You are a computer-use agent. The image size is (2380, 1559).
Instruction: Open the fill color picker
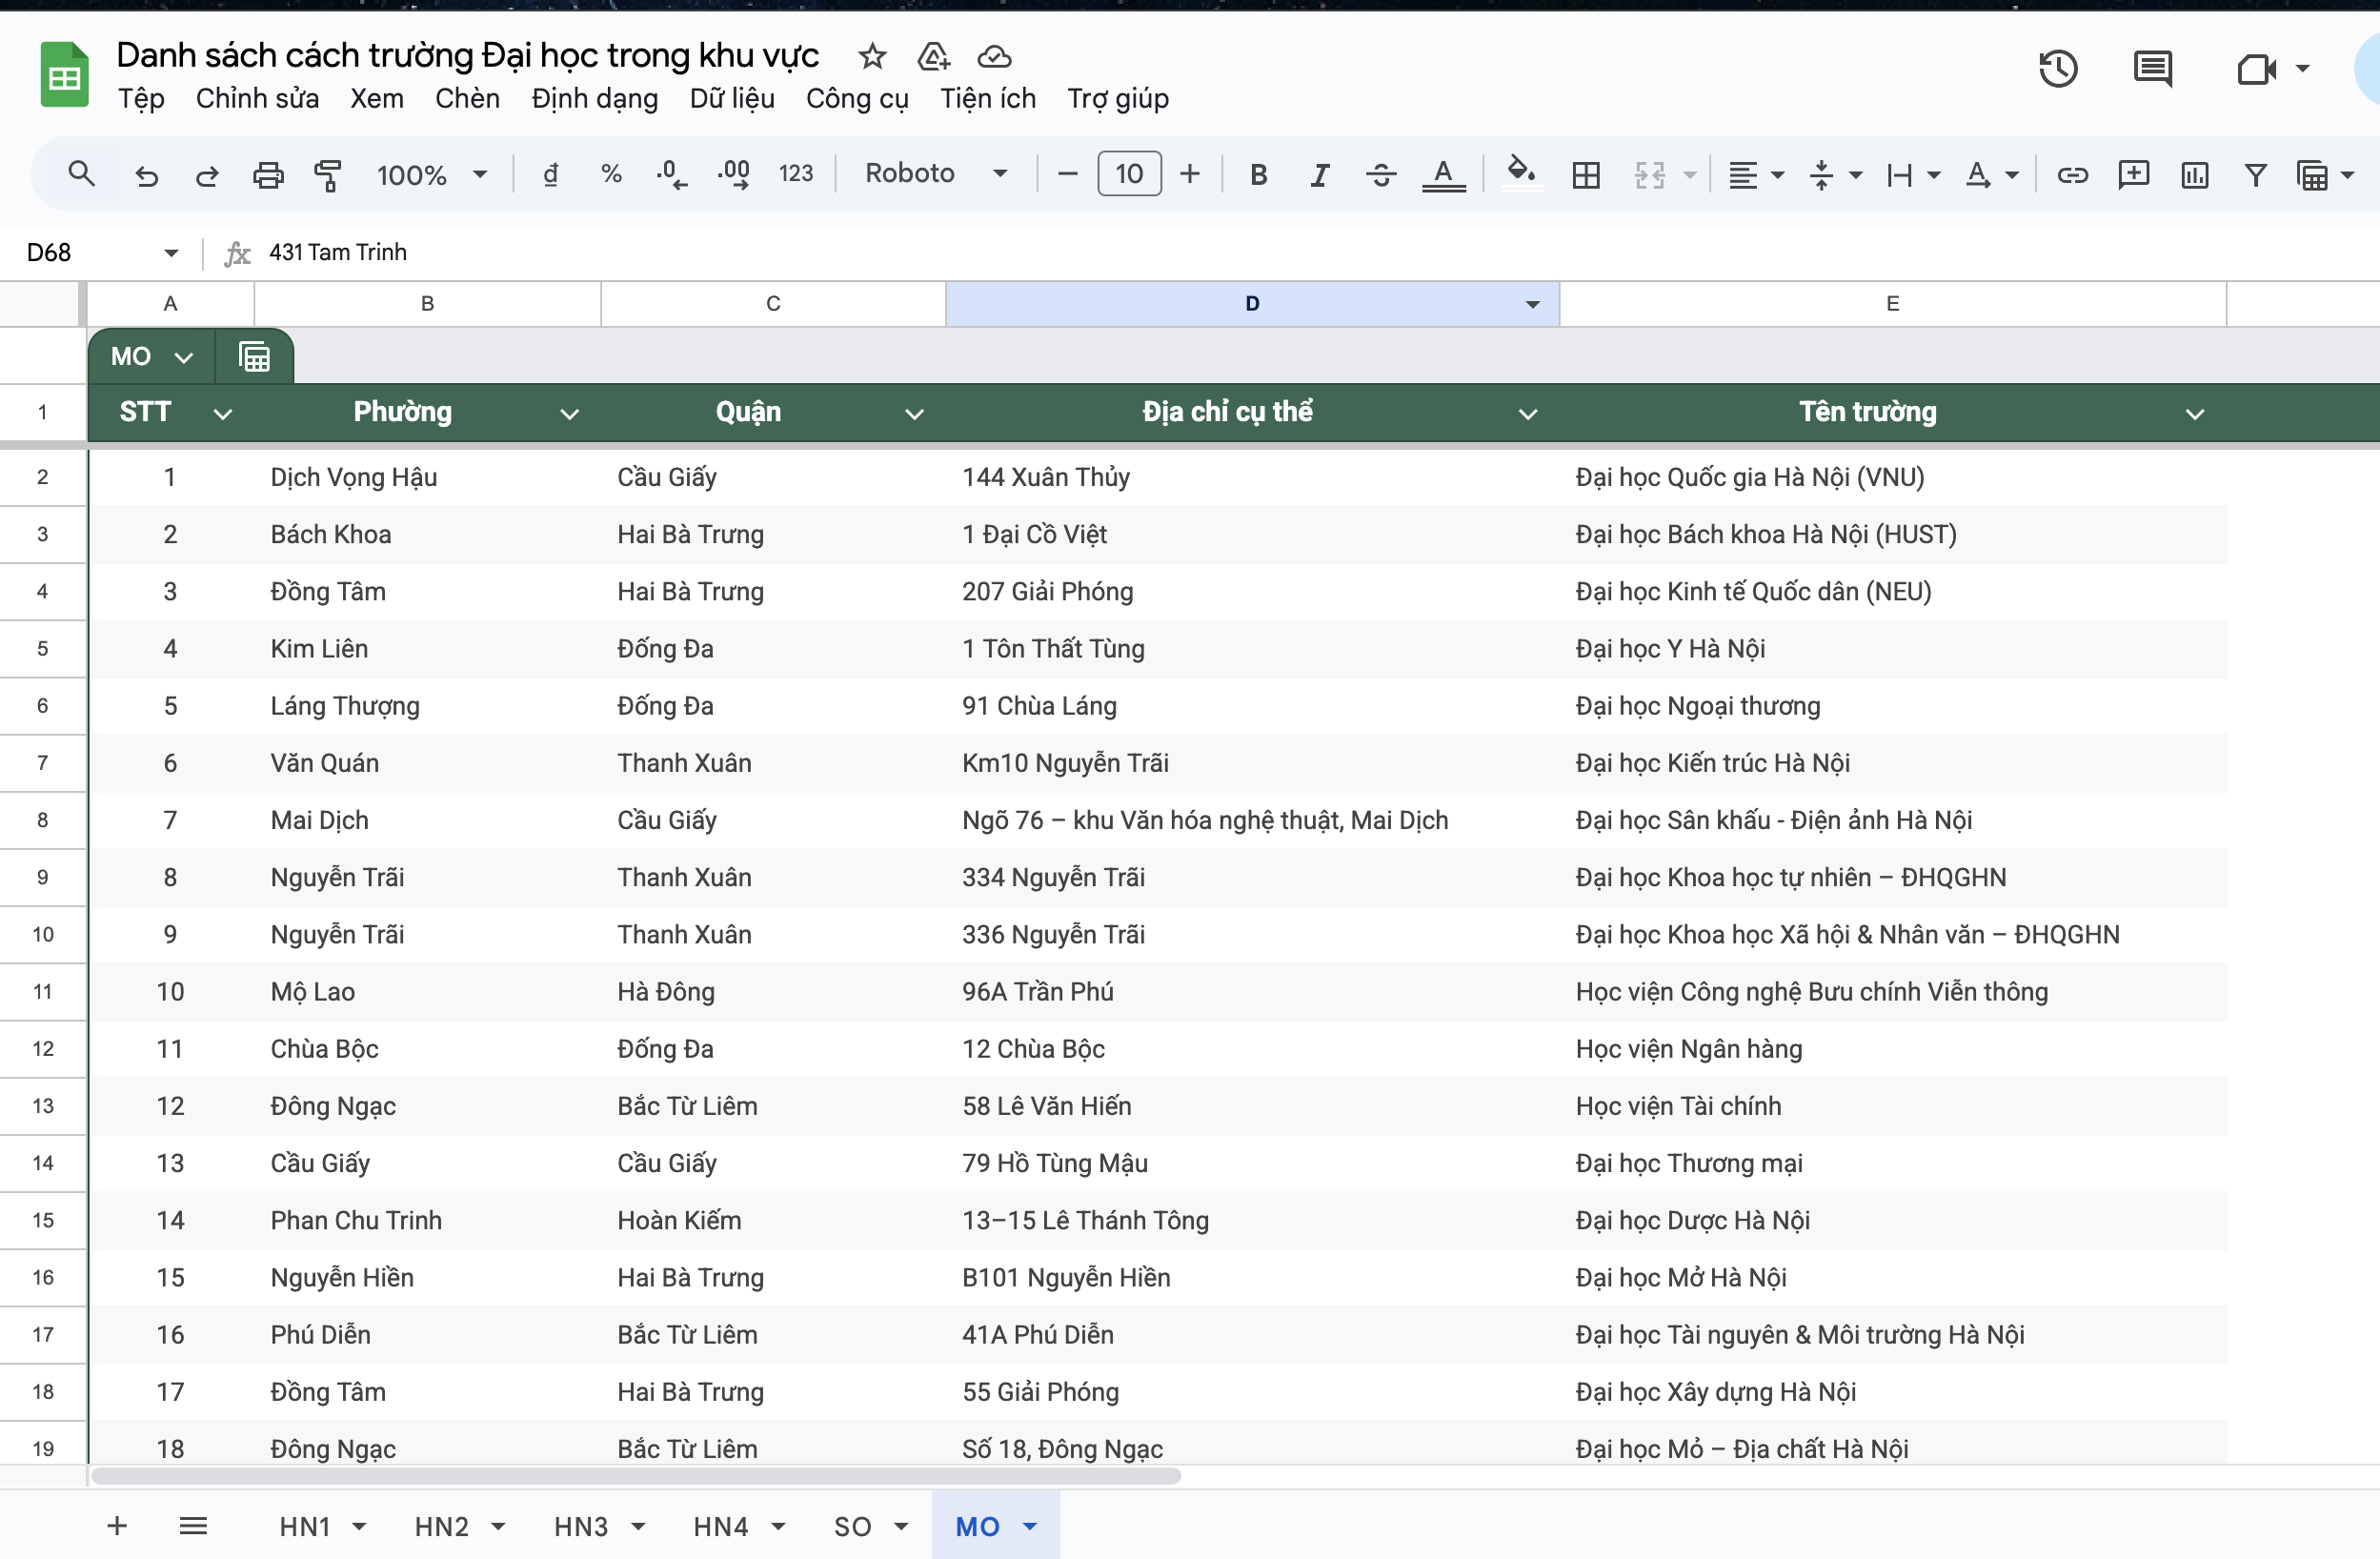pos(1521,173)
